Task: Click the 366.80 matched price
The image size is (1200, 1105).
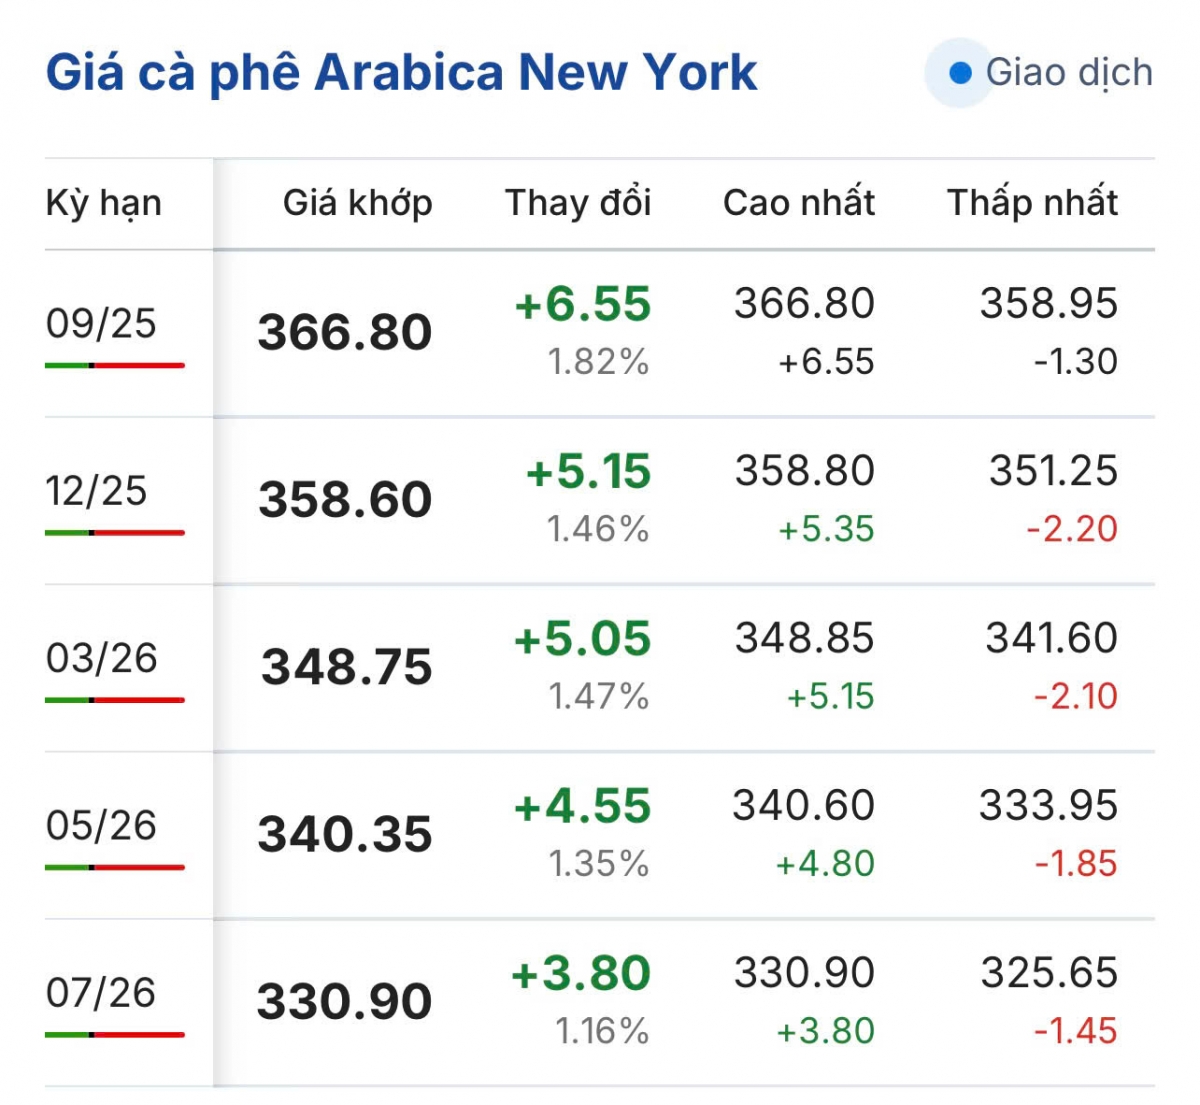Action: [x=345, y=332]
